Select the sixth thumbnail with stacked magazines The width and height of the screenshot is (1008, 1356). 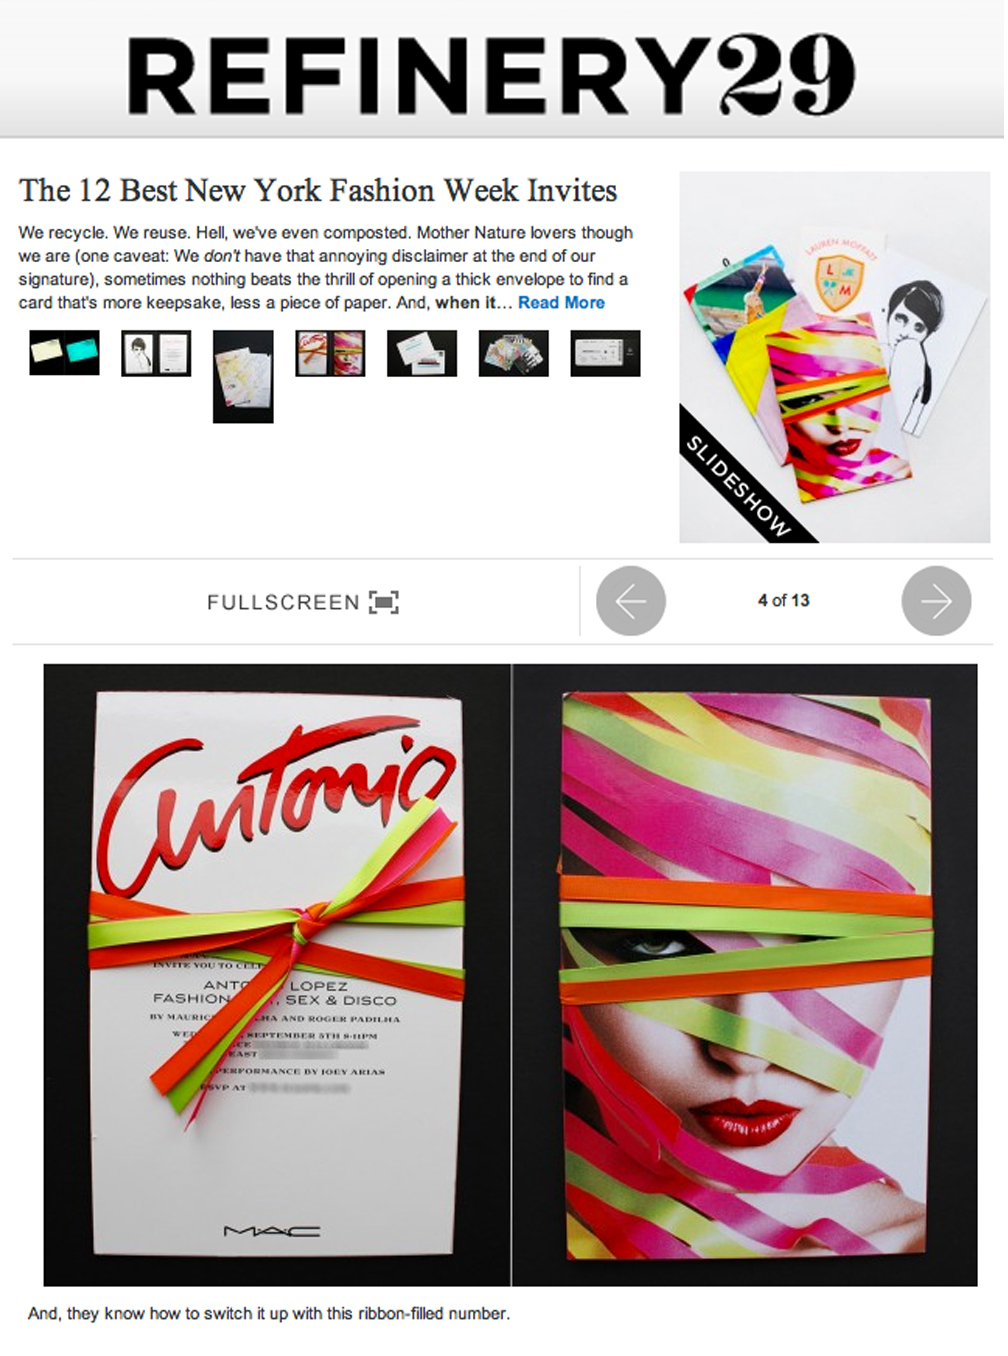514,354
